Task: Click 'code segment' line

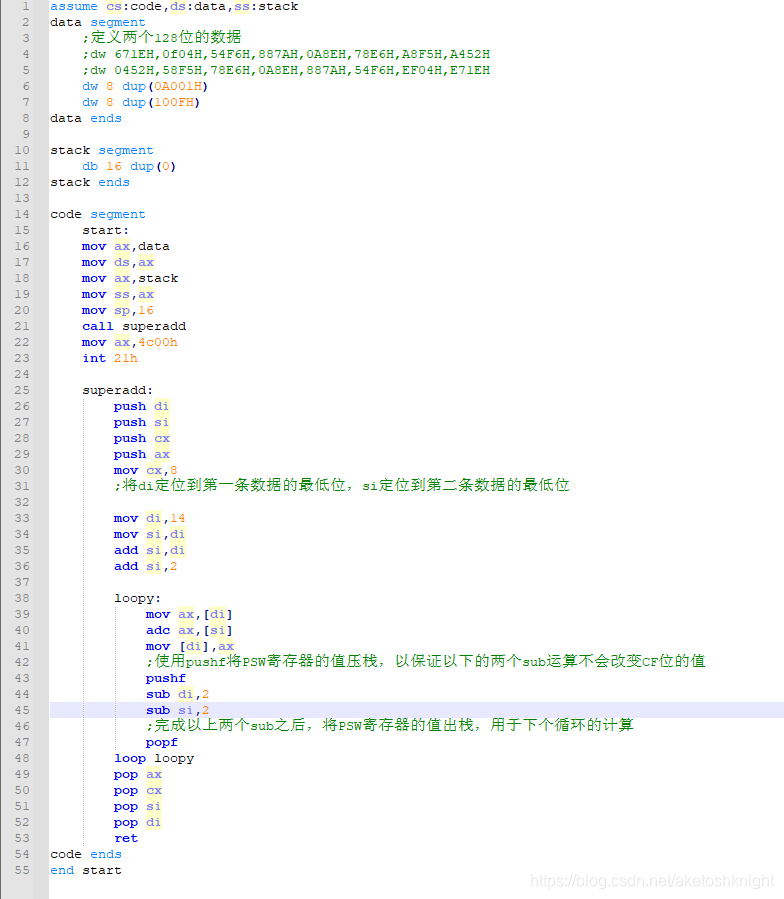Action: (x=97, y=214)
